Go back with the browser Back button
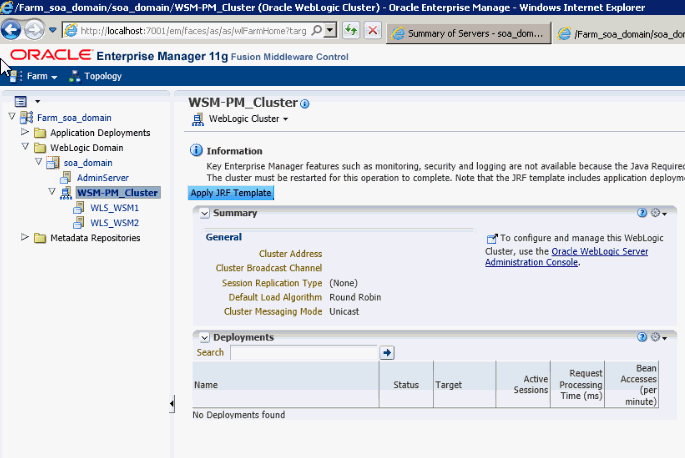The width and height of the screenshot is (685, 458). (11, 30)
